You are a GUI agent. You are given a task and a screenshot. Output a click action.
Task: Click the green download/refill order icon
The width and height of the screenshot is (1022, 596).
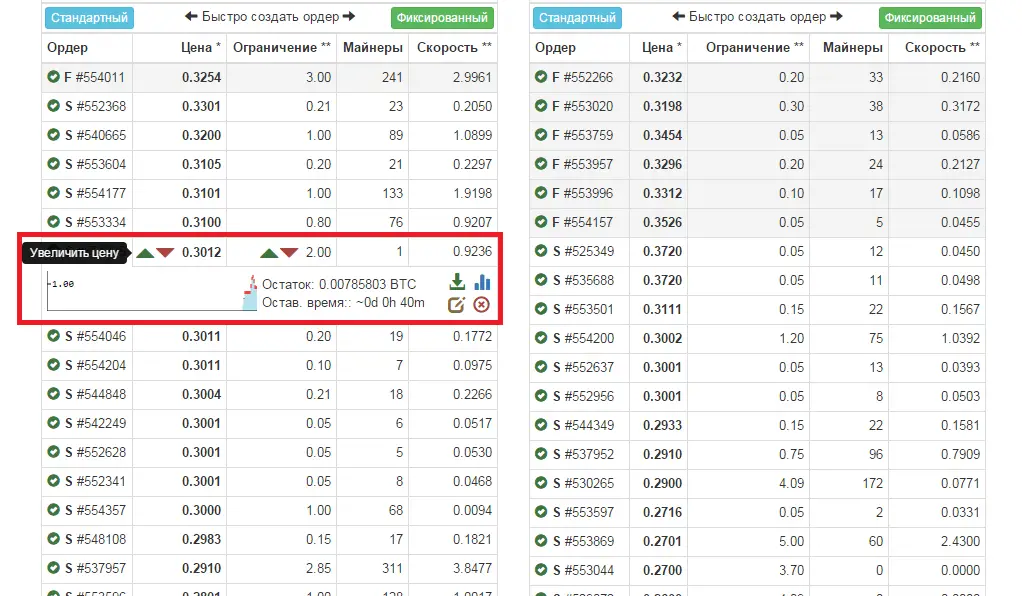(457, 283)
